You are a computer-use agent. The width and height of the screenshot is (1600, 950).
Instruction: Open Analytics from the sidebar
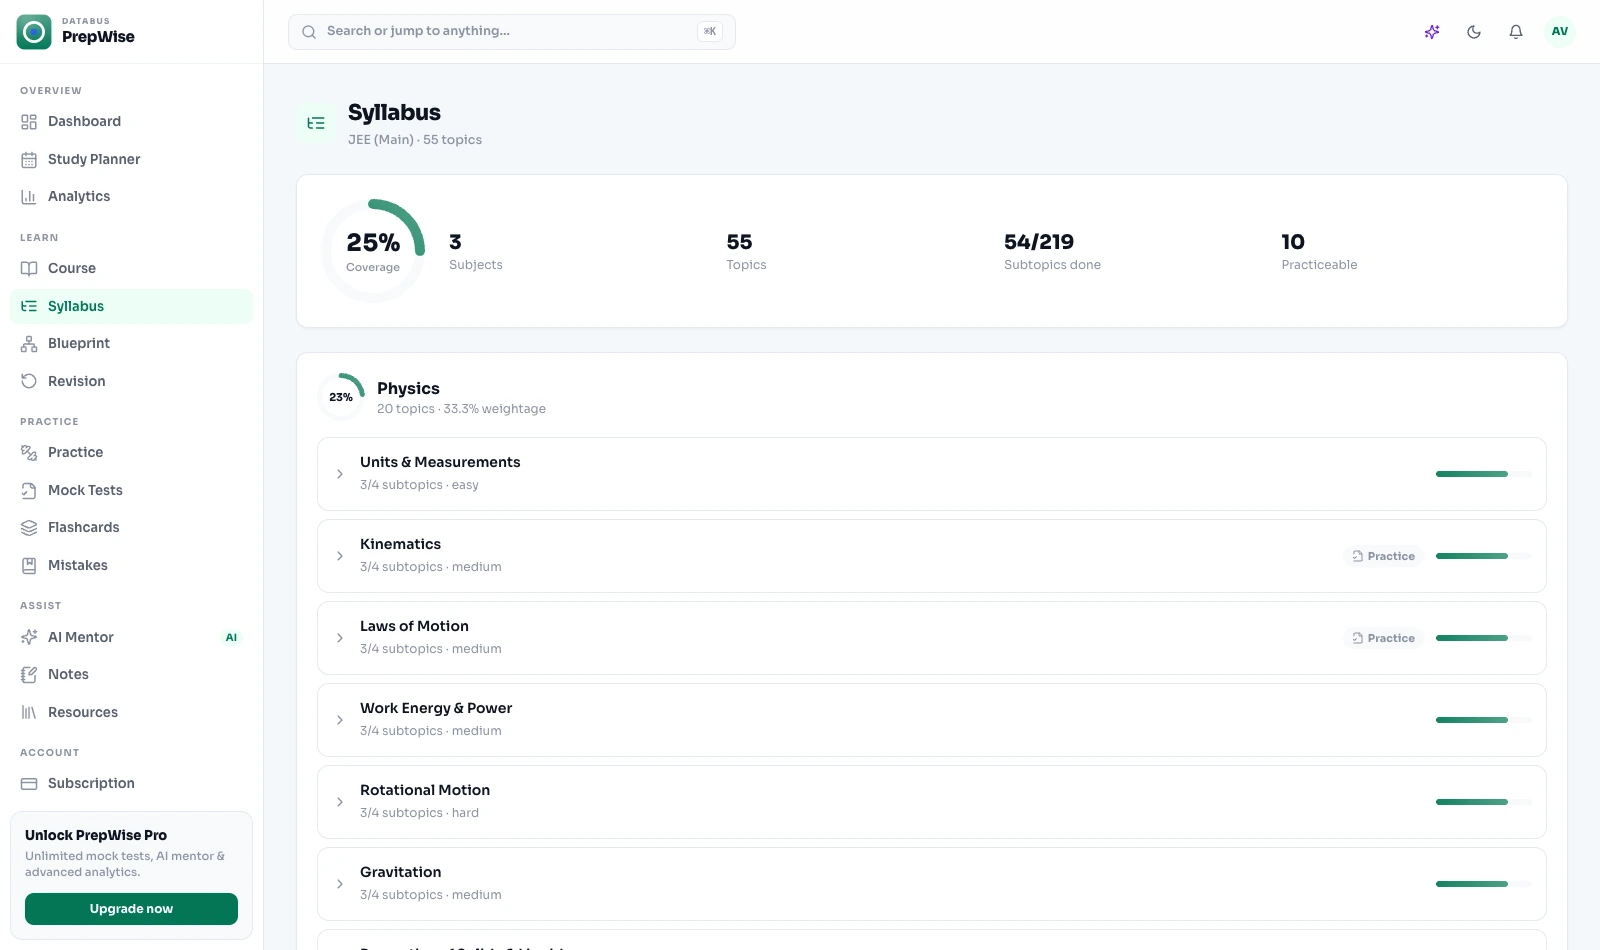pos(131,197)
